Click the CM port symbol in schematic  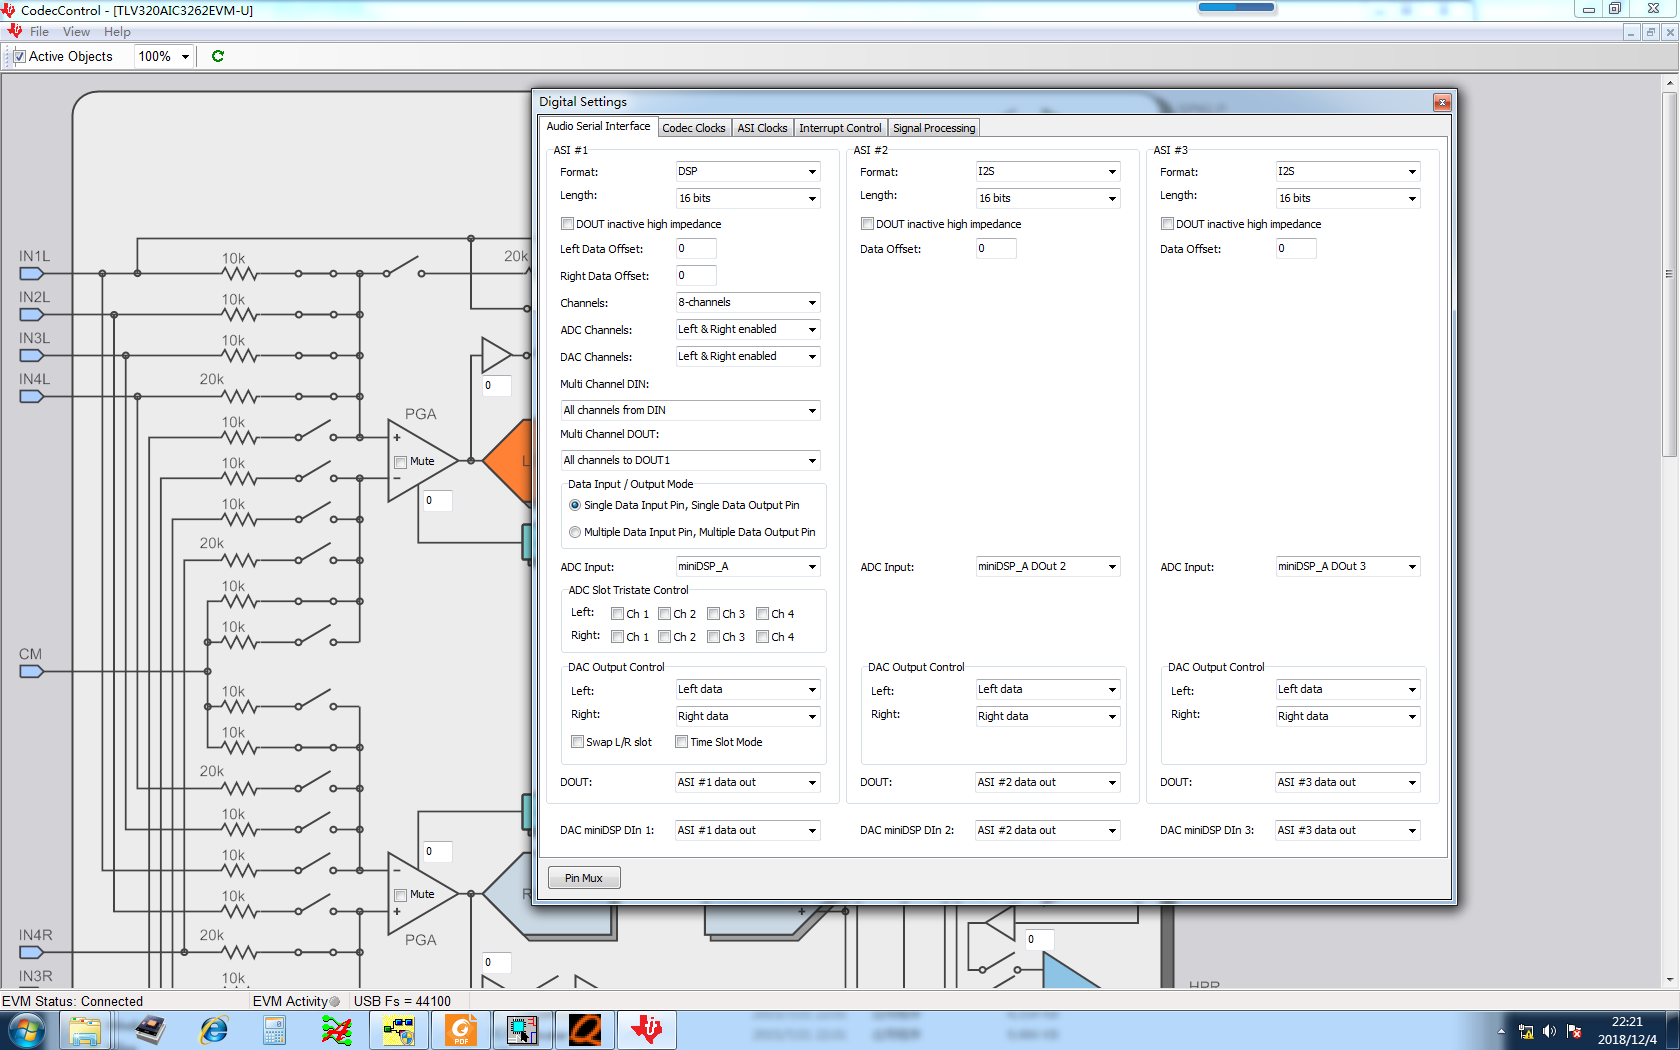coord(32,671)
